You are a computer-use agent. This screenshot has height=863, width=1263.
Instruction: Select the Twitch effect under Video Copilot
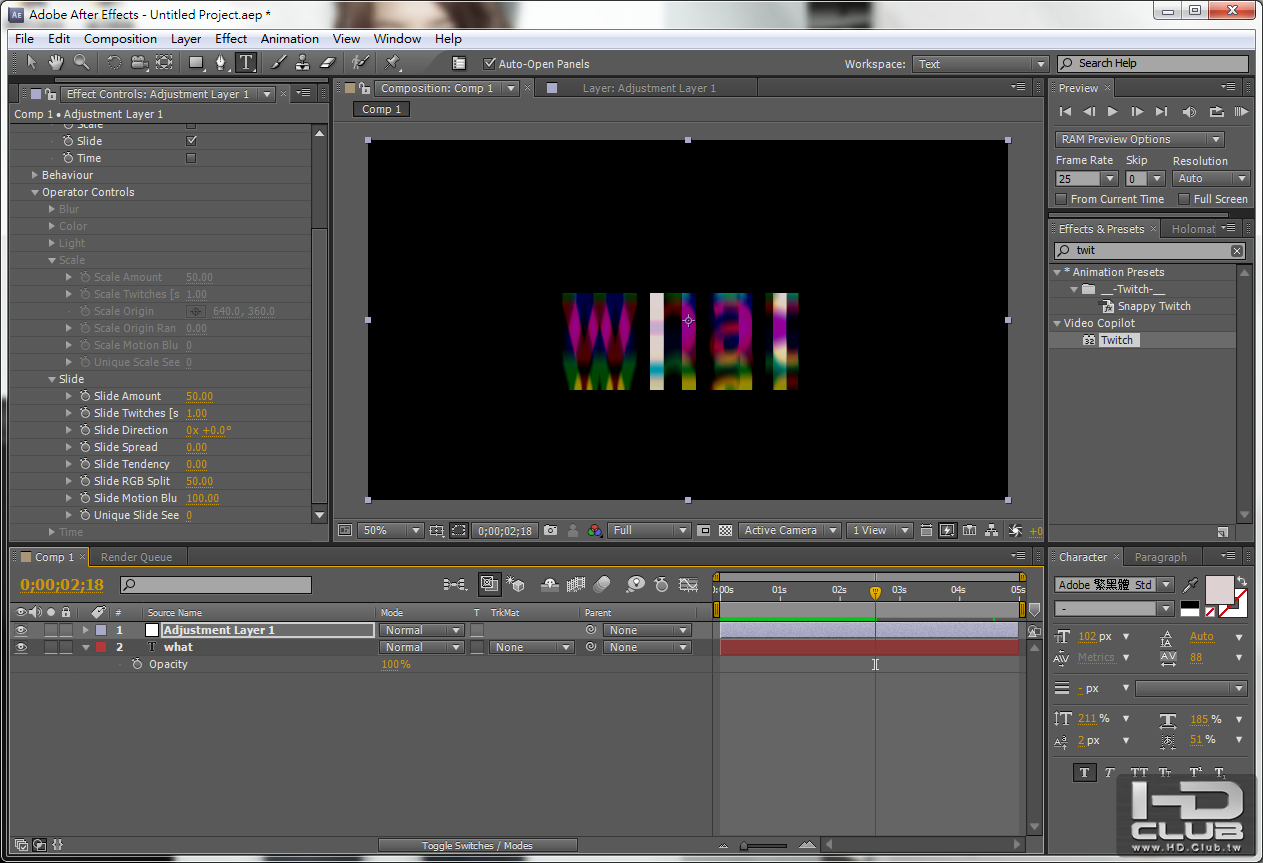(1117, 340)
